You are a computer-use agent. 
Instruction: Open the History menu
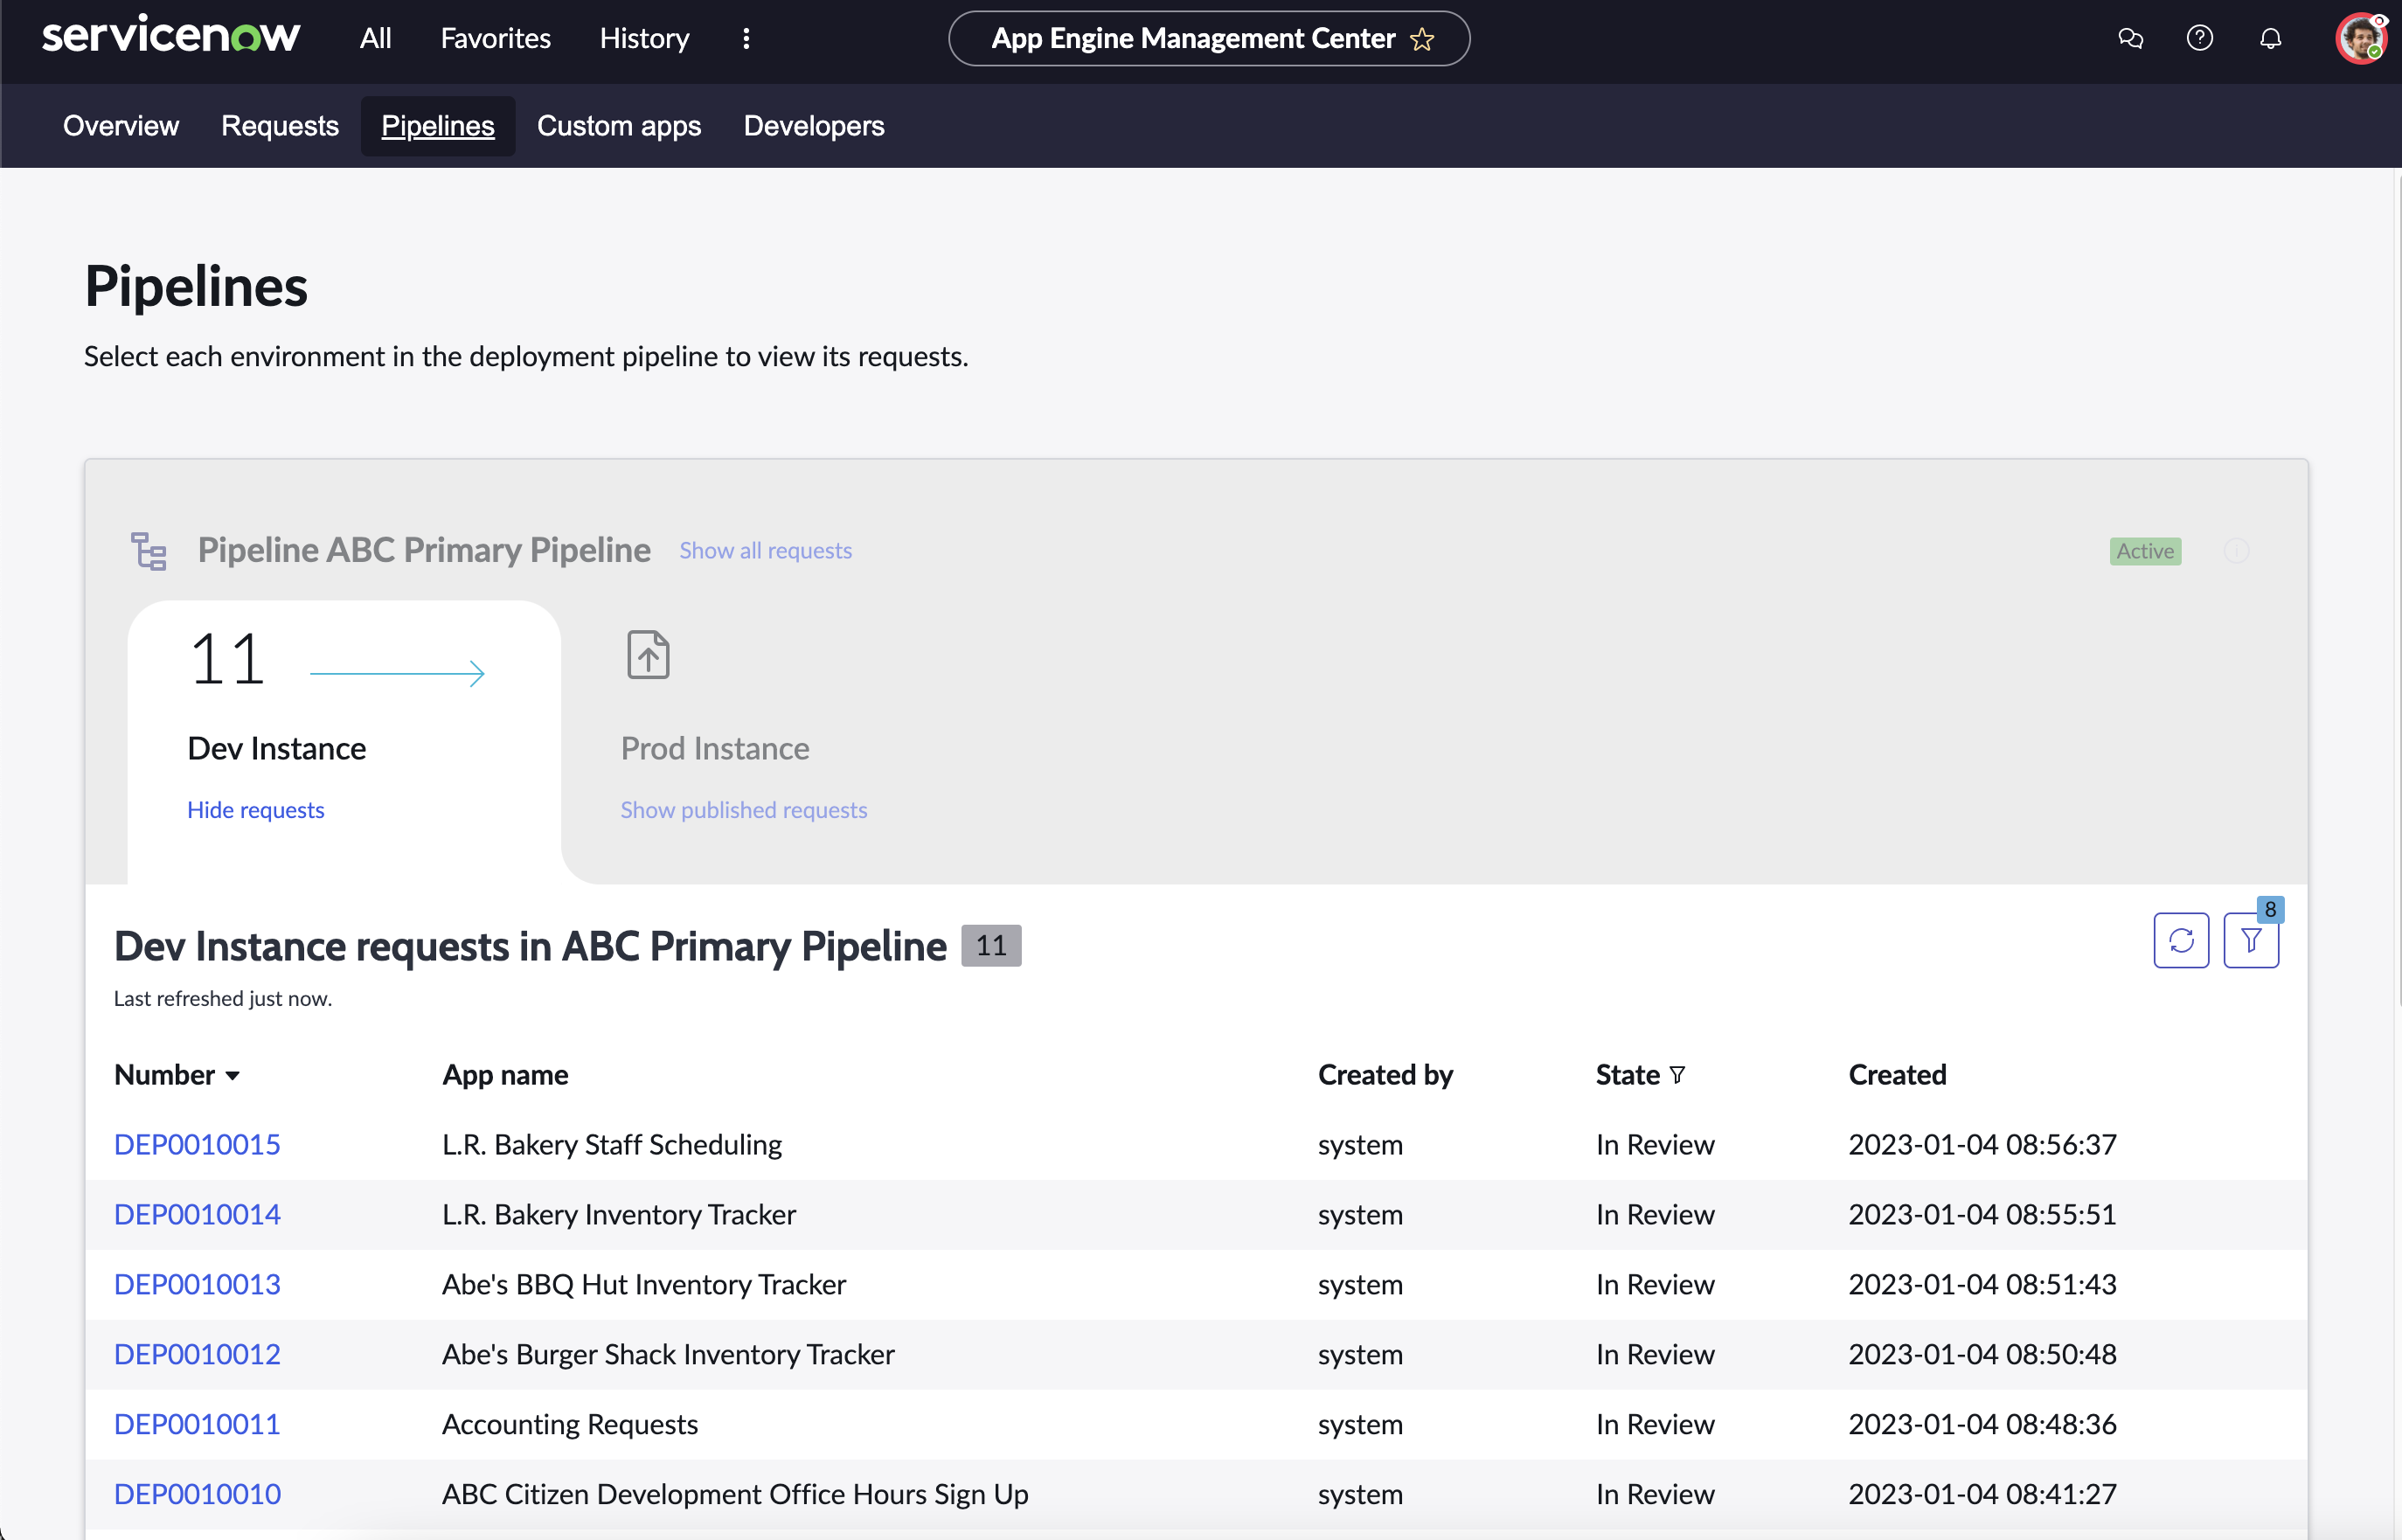pyautogui.click(x=645, y=38)
